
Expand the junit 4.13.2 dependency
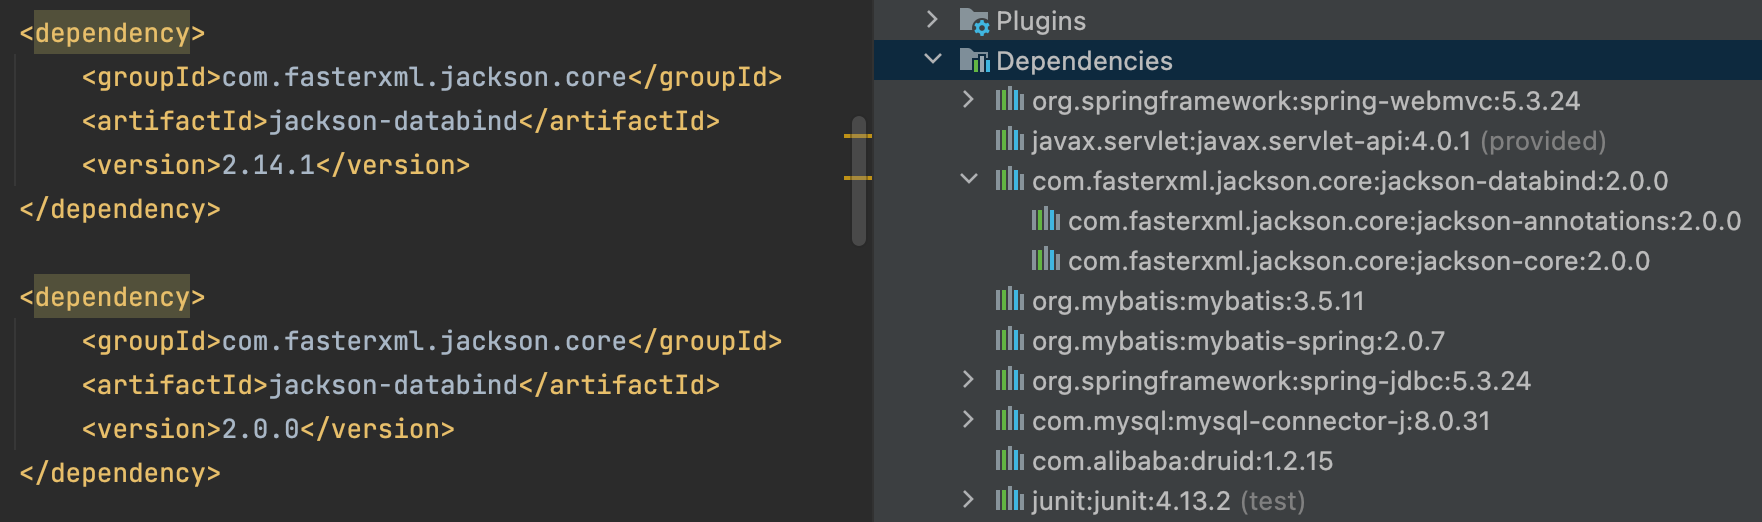pos(968,500)
